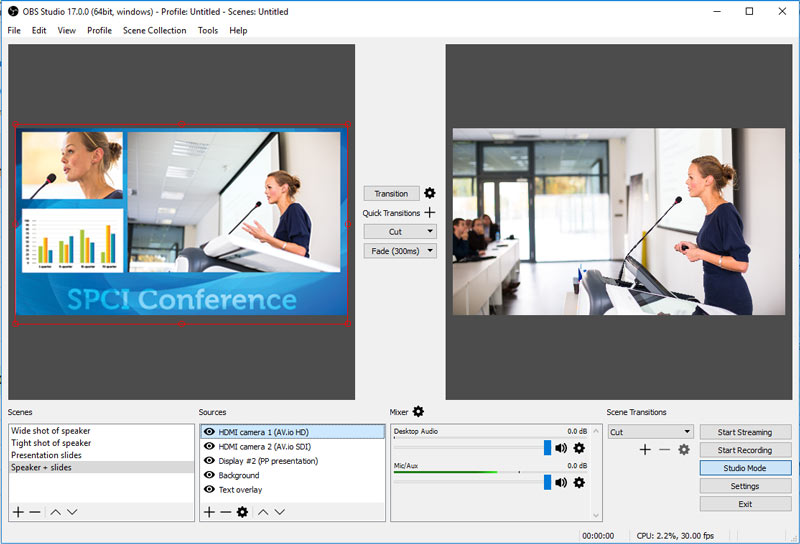This screenshot has height=544, width=800.
Task: Open the Tools menu
Action: coord(208,30)
